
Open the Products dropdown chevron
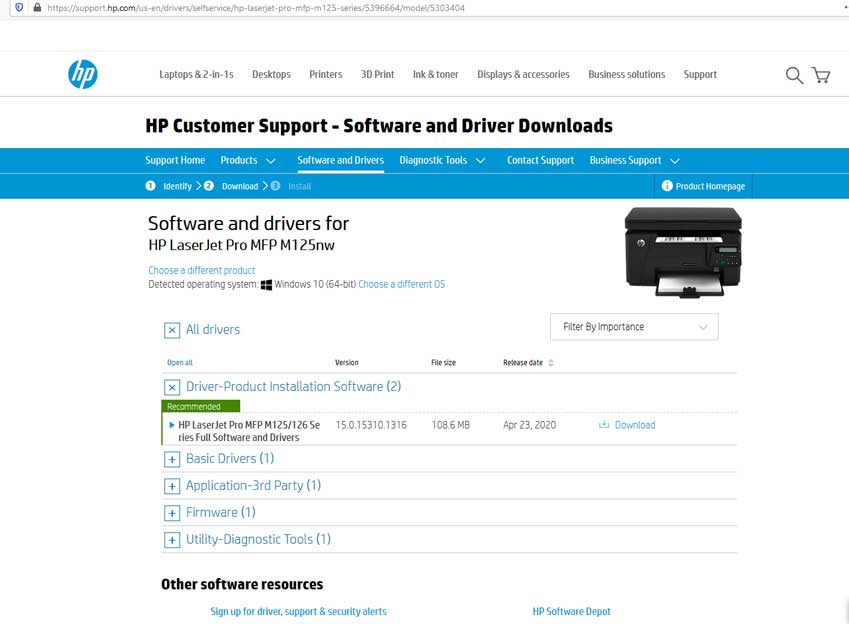pos(271,161)
